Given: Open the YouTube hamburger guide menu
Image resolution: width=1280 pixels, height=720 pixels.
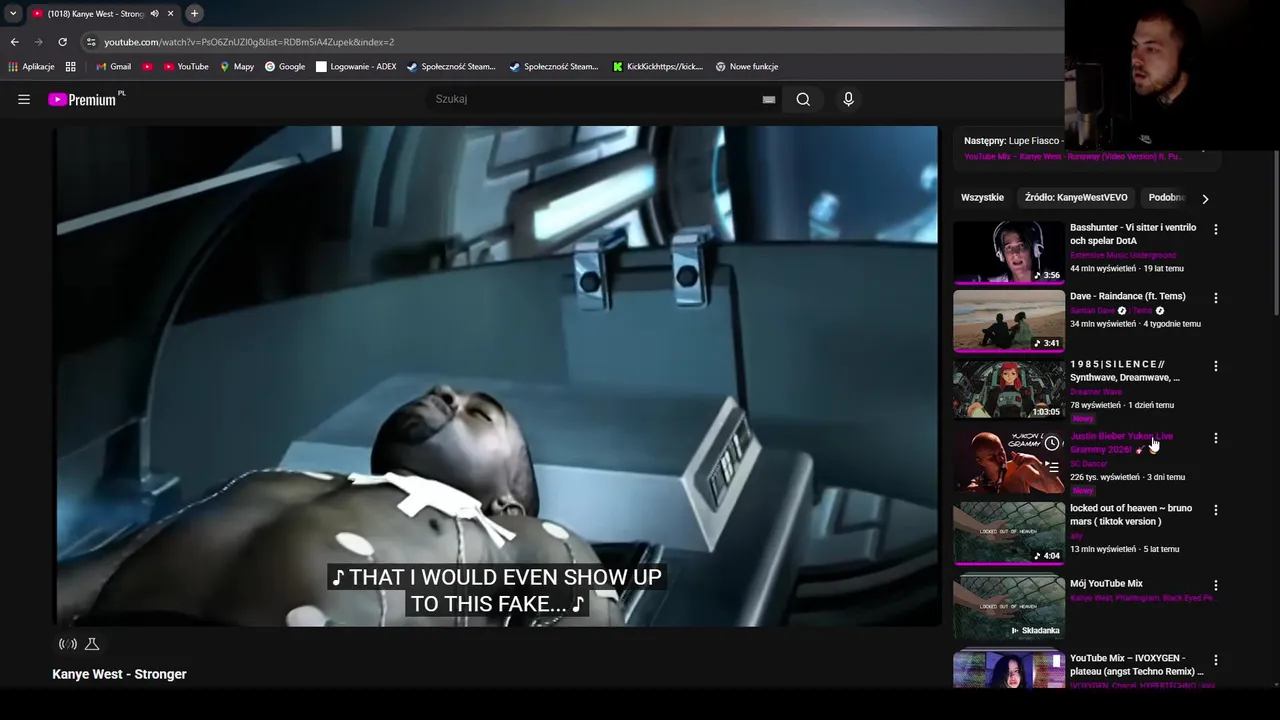Looking at the screenshot, I should [x=24, y=99].
